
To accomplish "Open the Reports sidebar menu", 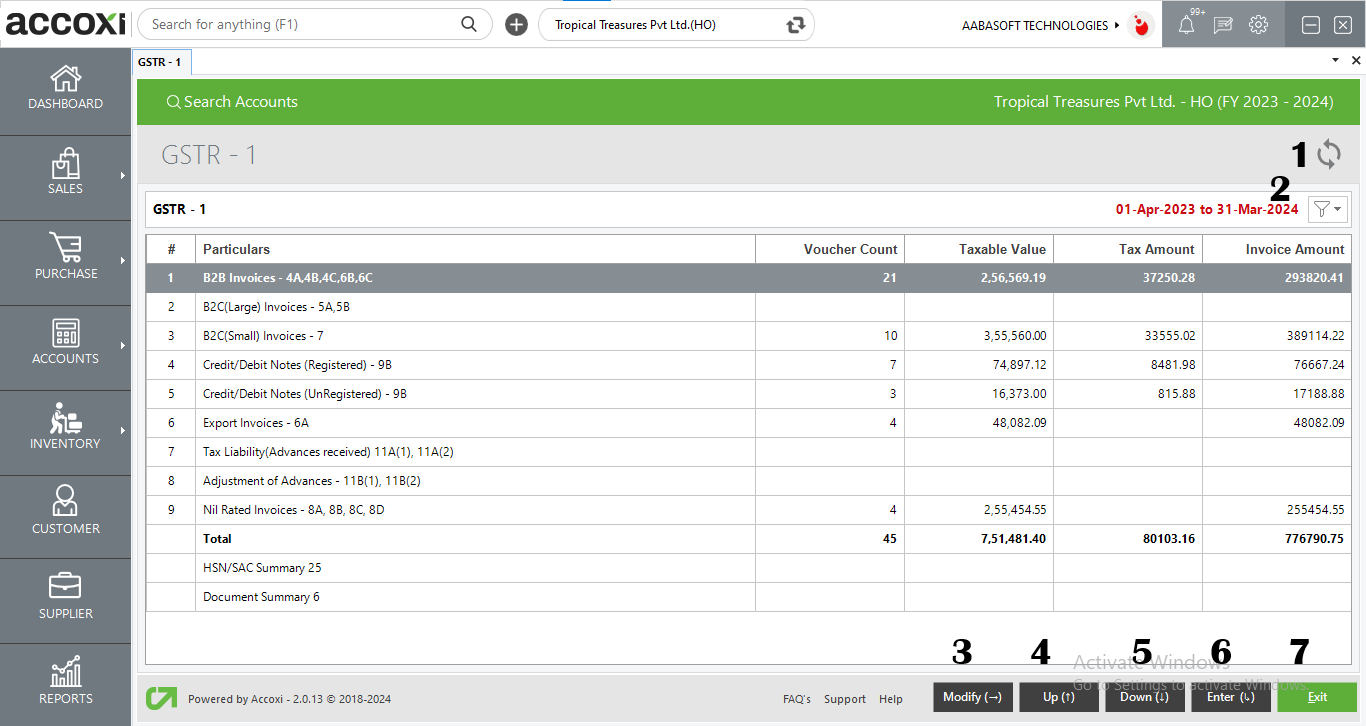I will click(x=66, y=683).
